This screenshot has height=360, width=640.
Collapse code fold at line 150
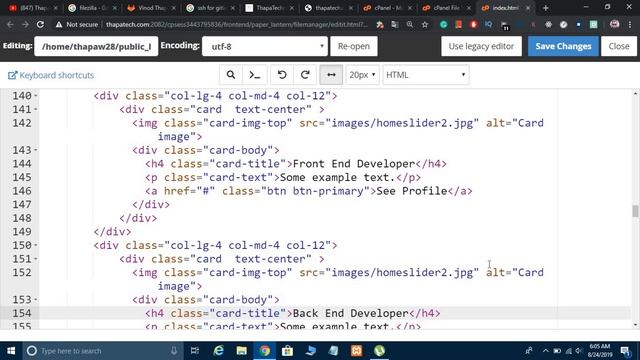(36, 245)
